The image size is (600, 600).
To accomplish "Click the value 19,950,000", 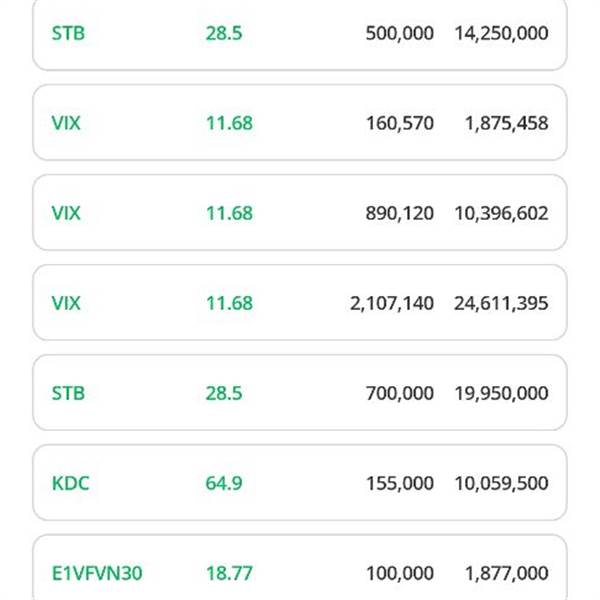I will point(501,393).
